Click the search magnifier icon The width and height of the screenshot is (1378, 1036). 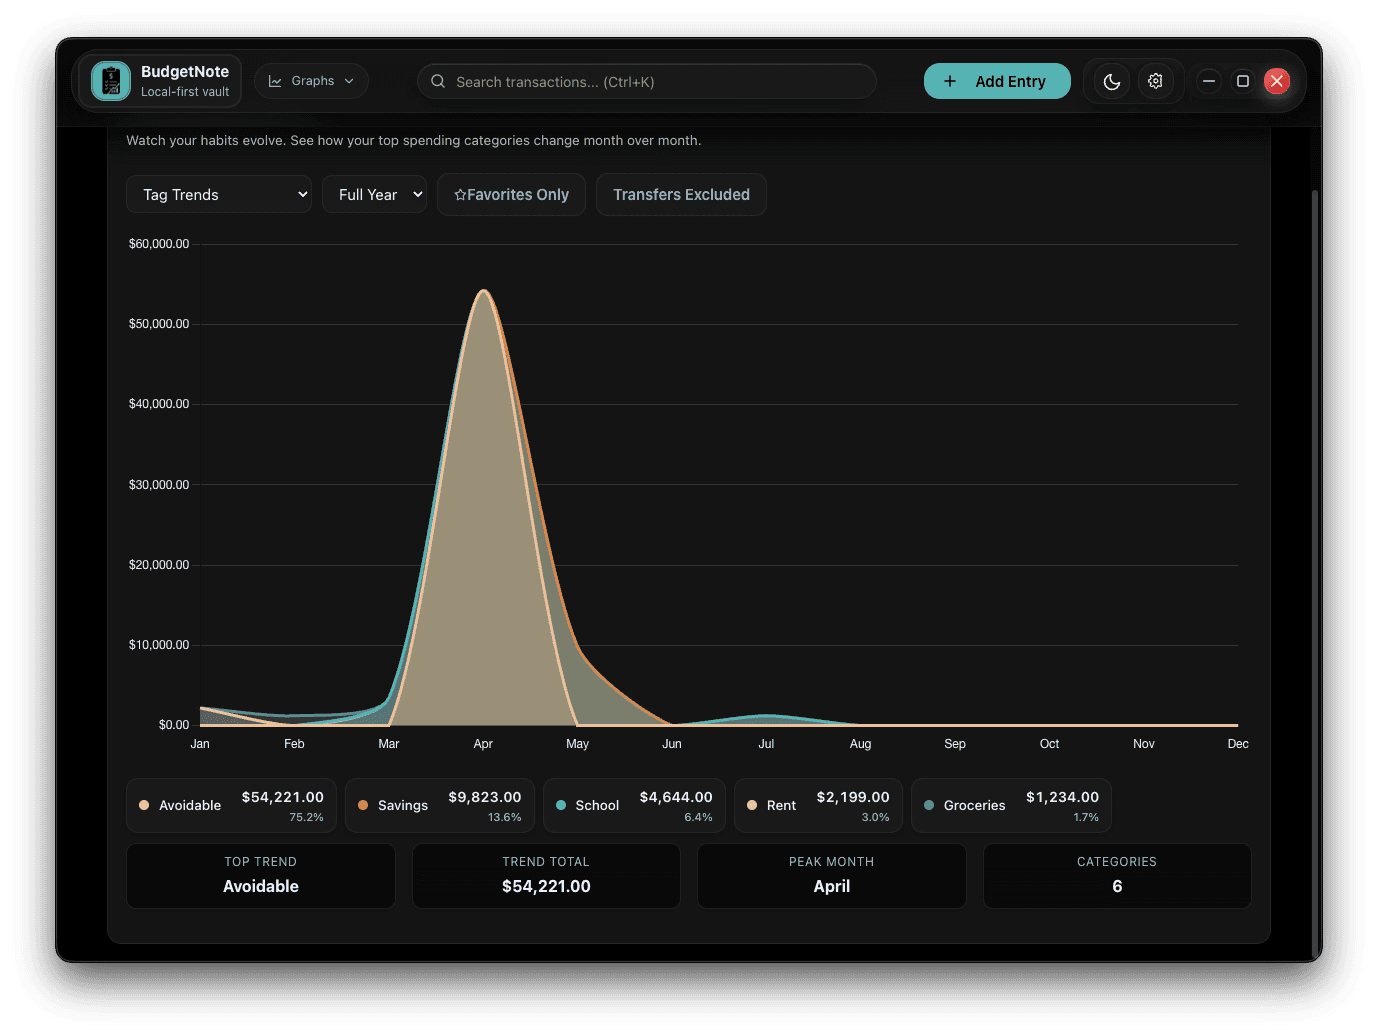point(438,81)
